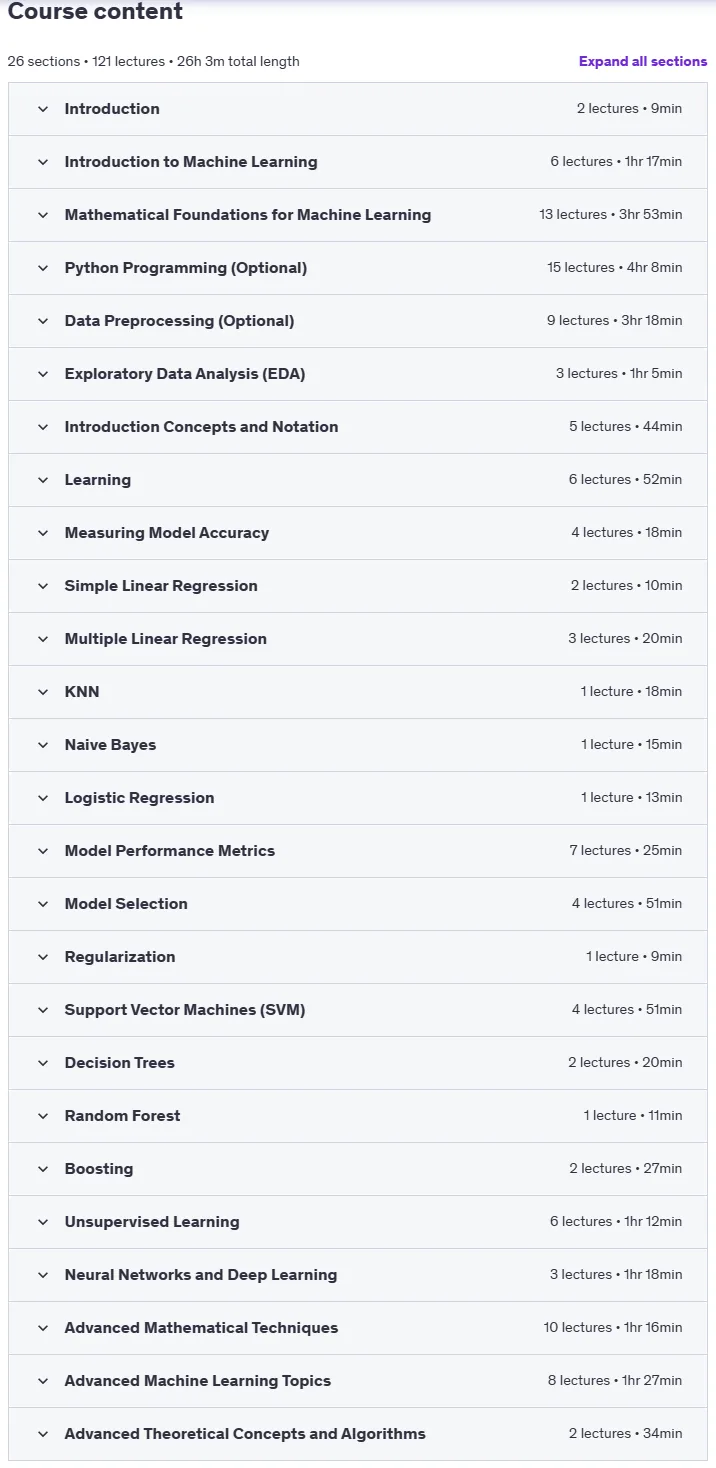Open Introduction Concepts and Notation section
The image size is (716, 1468).
(x=358, y=427)
